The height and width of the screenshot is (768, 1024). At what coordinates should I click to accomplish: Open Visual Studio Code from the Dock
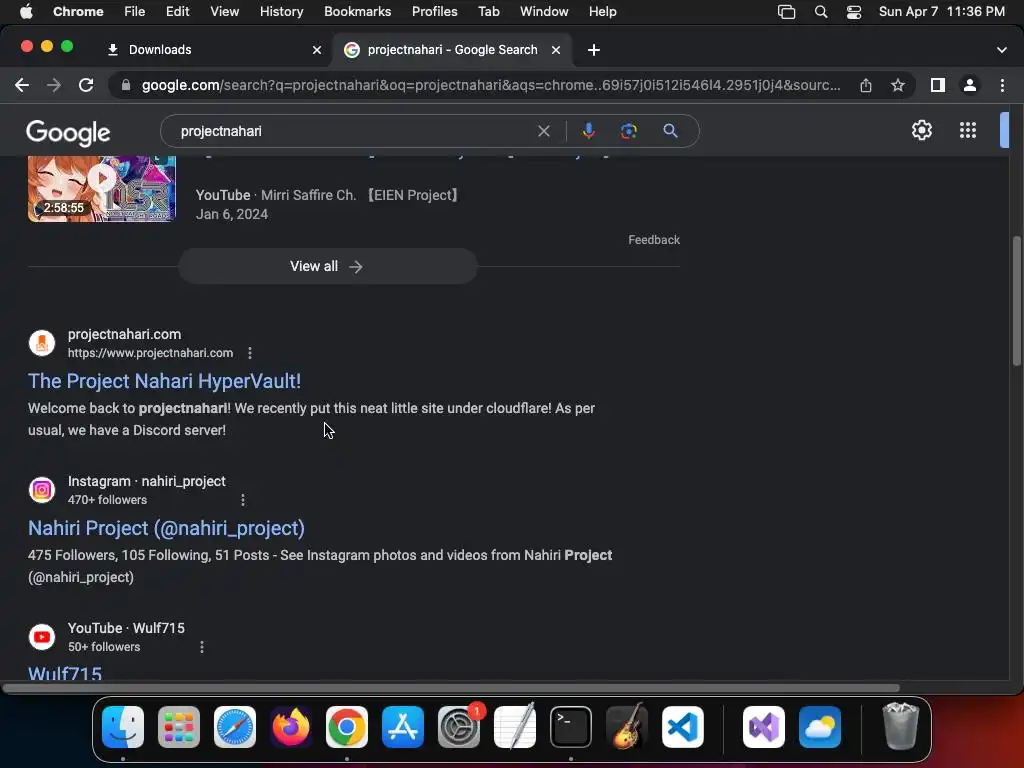(682, 727)
